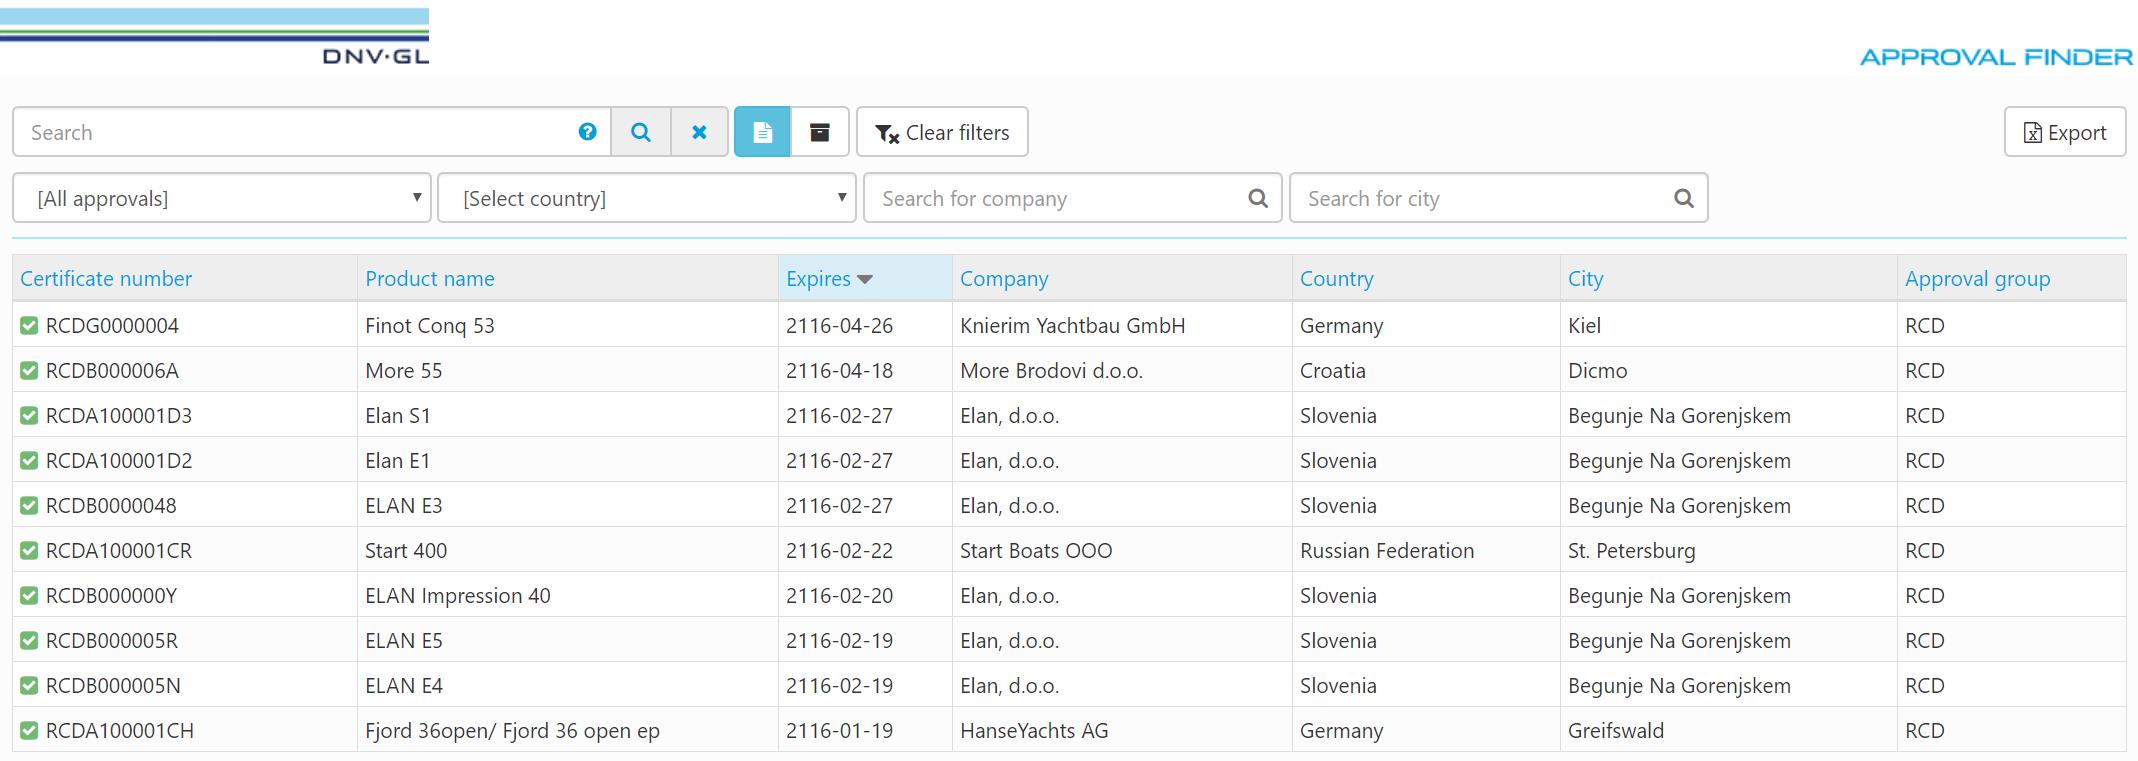
Task: Click product Fjord 36open/ Fjord 36 open ep
Action: (x=512, y=730)
